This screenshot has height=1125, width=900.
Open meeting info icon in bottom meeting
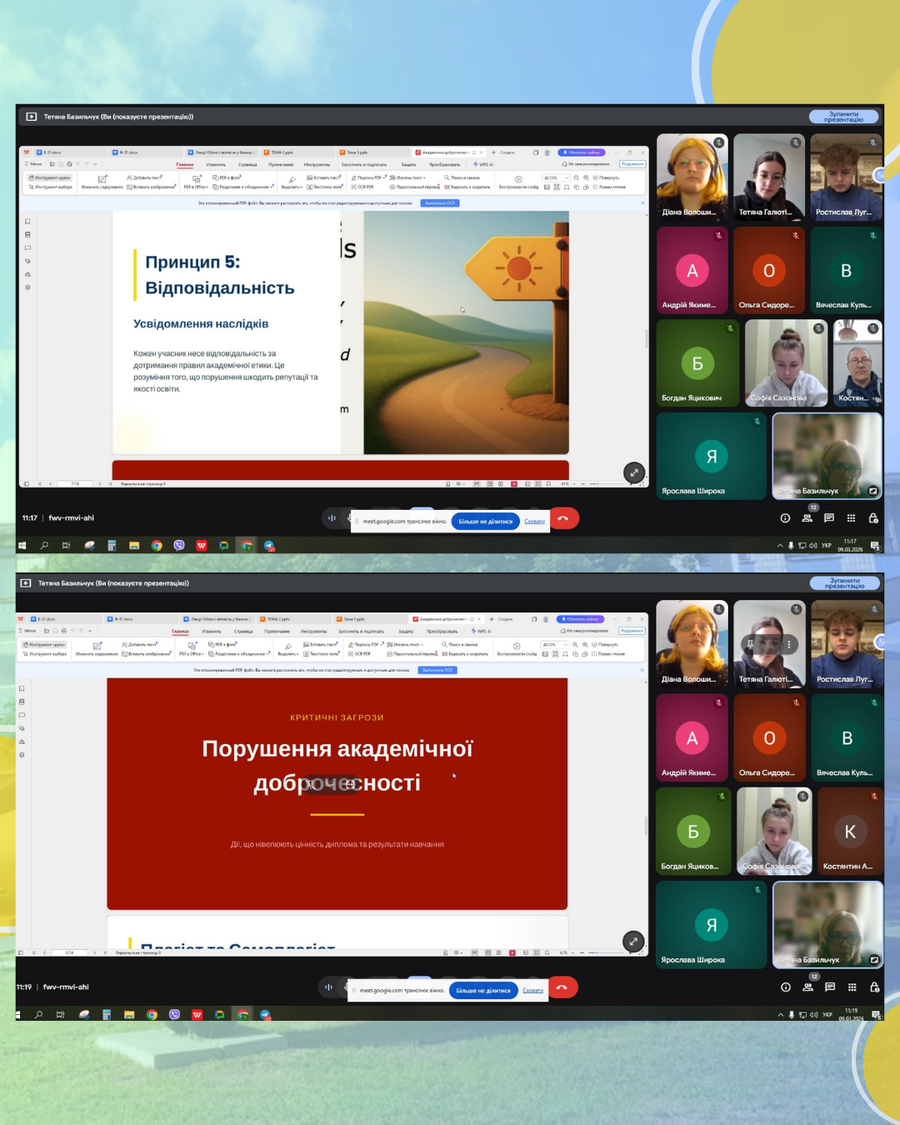(785, 988)
